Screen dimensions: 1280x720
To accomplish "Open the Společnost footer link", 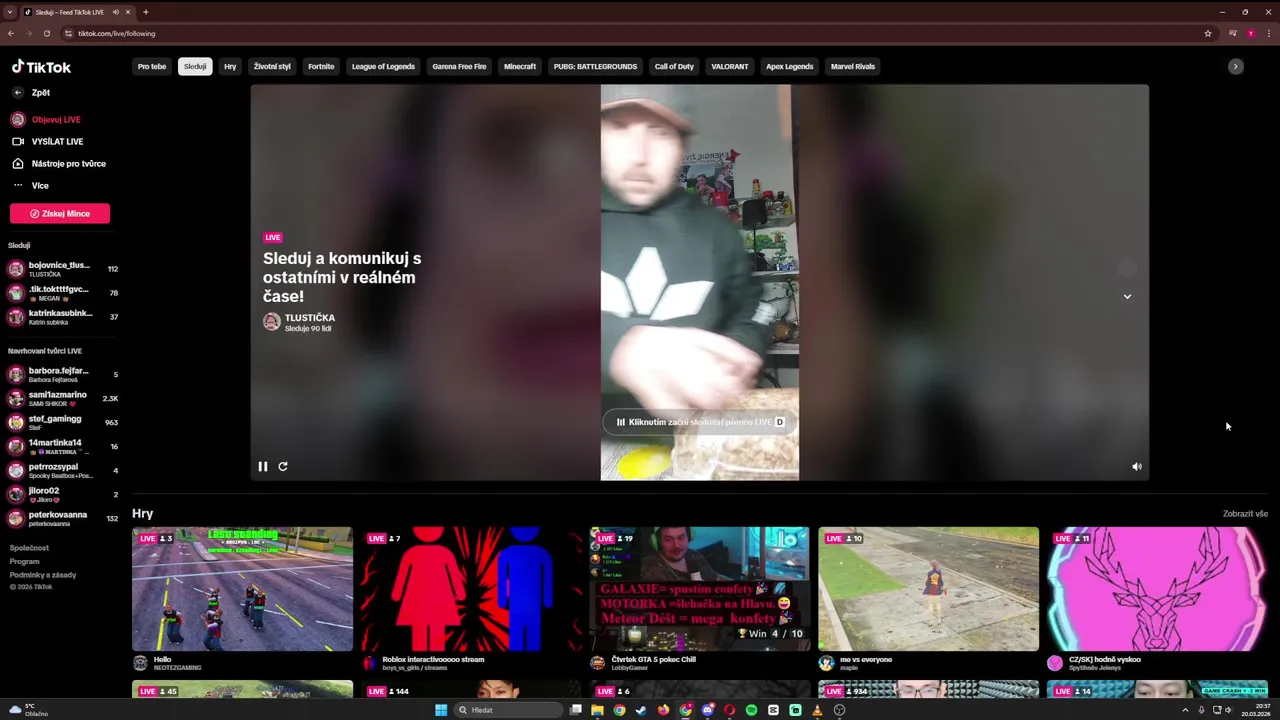I will pyautogui.click(x=29, y=548).
